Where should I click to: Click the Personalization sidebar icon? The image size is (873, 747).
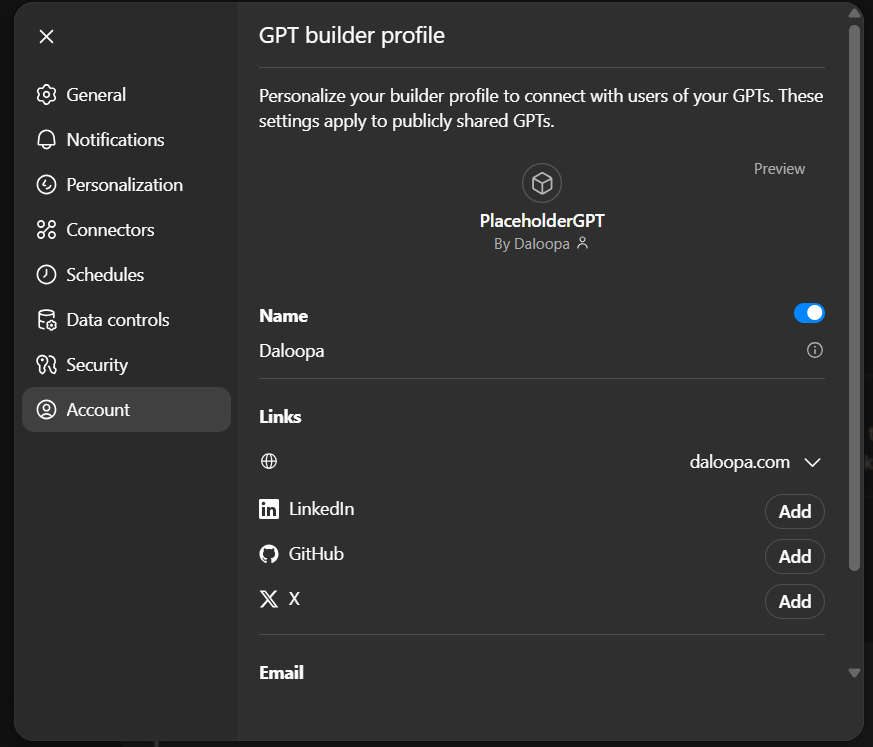(46, 185)
